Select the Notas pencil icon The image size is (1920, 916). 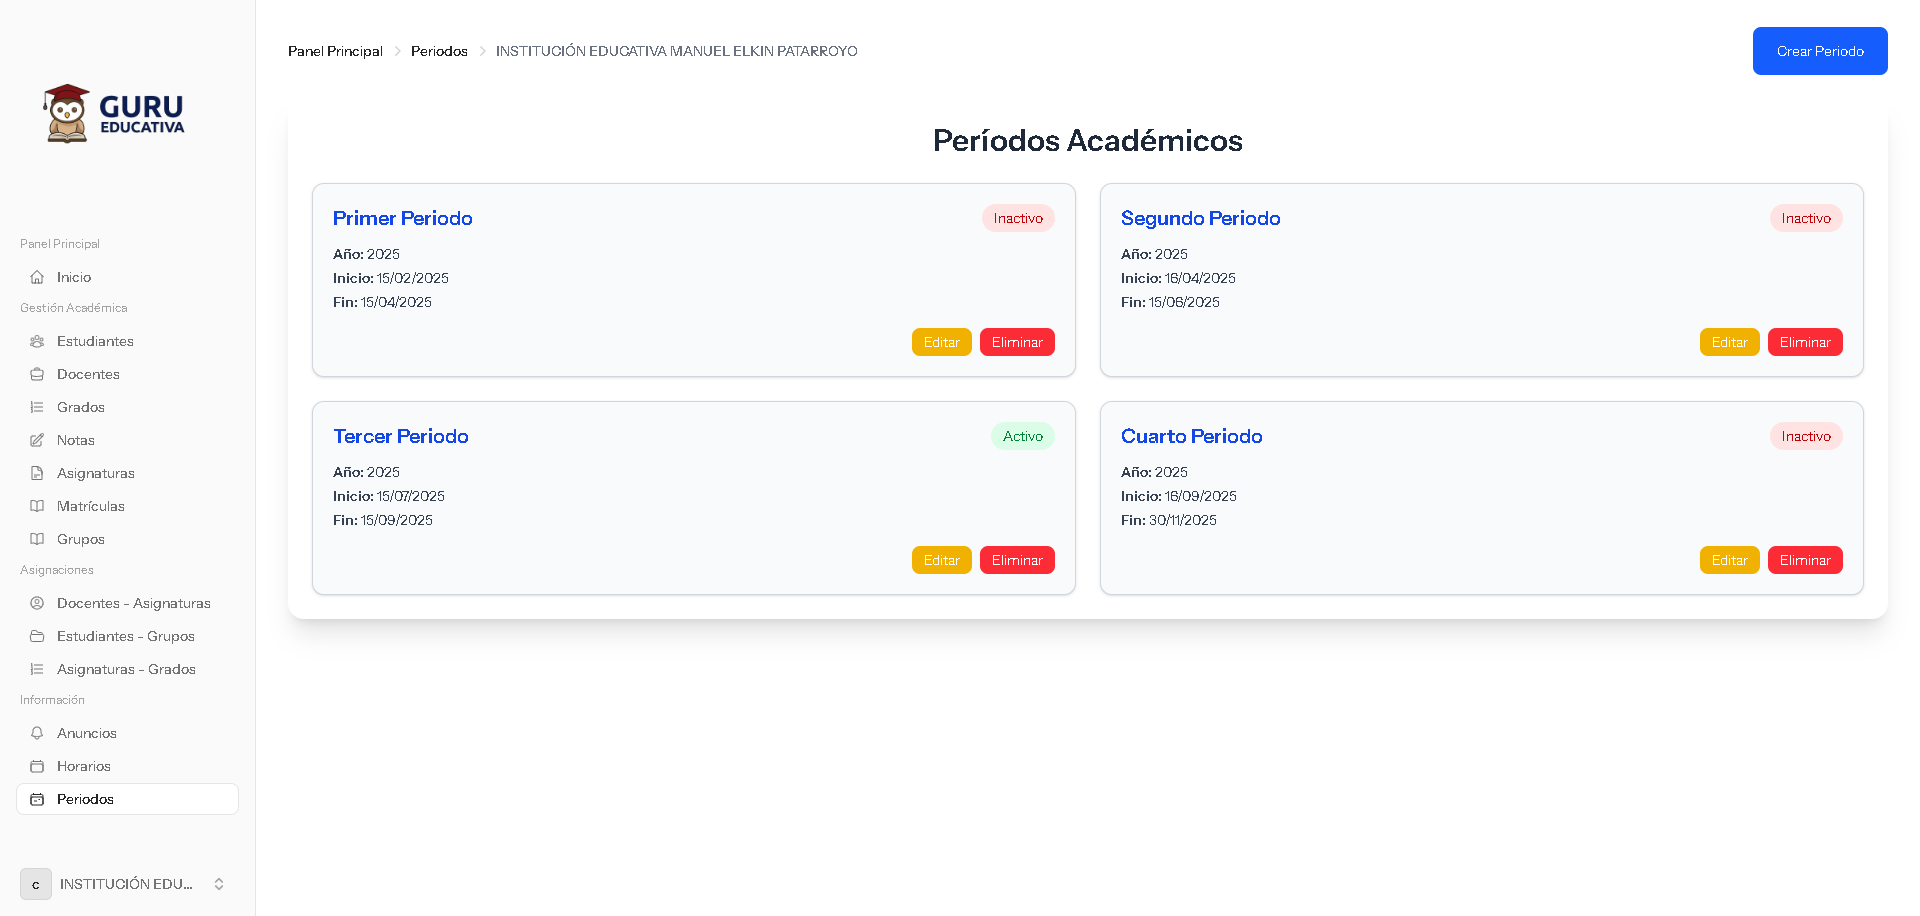(36, 440)
